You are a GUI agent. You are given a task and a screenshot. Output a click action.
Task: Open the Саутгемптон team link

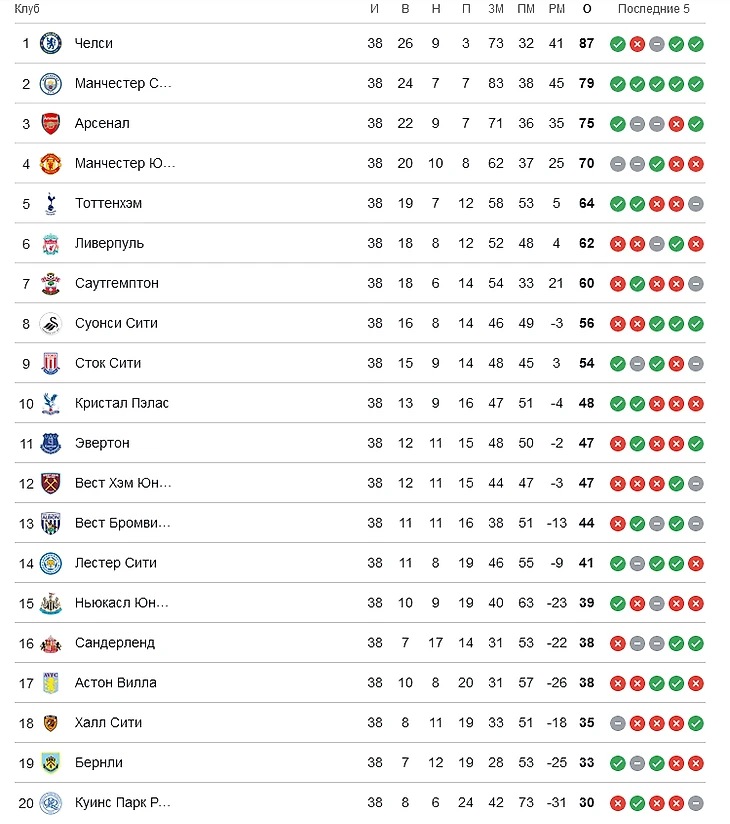[116, 283]
